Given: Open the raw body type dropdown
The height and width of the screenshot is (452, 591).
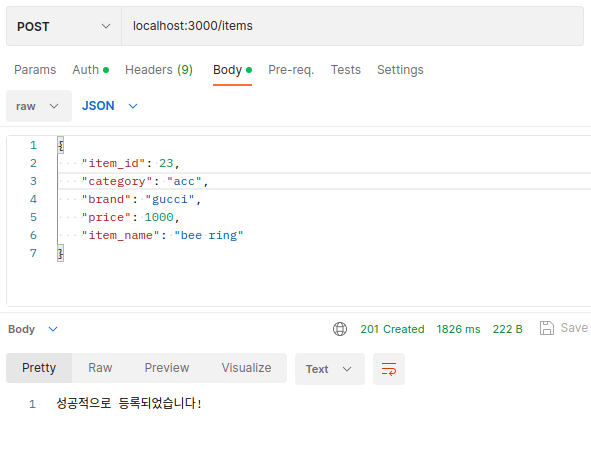Looking at the screenshot, I should coord(39,106).
